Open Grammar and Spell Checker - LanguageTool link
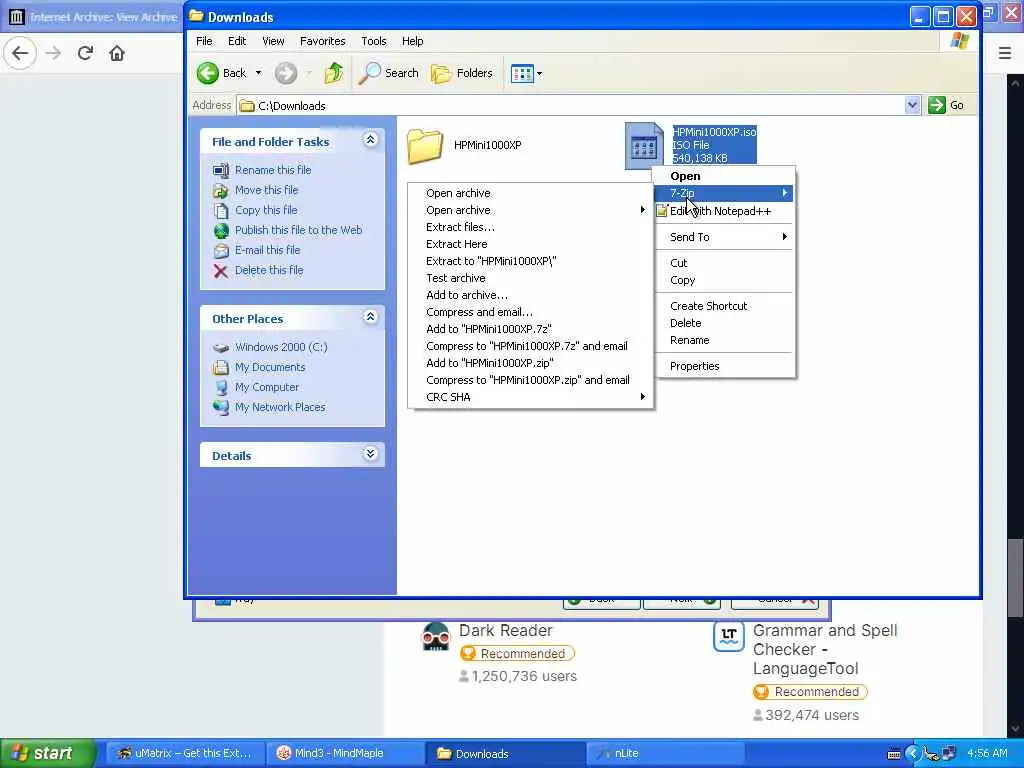Image resolution: width=1024 pixels, height=768 pixels. point(825,650)
